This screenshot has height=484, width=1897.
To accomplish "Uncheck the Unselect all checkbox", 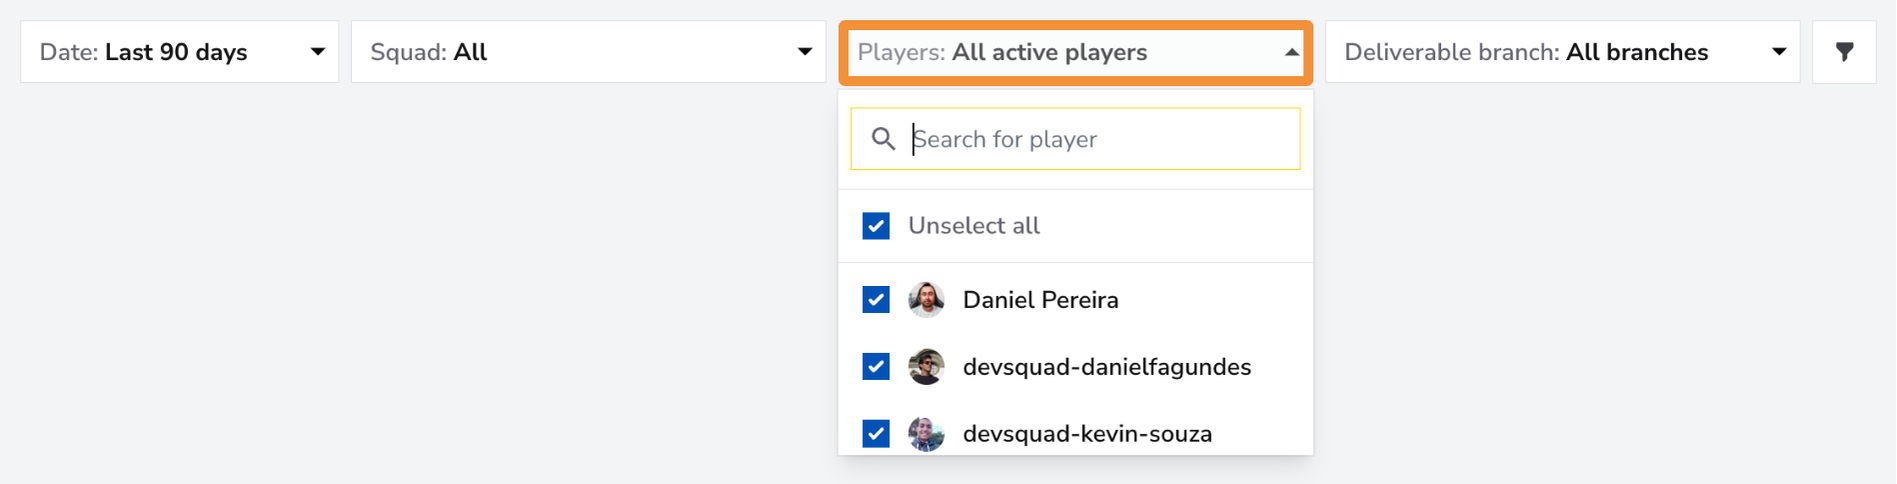I will point(876,226).
